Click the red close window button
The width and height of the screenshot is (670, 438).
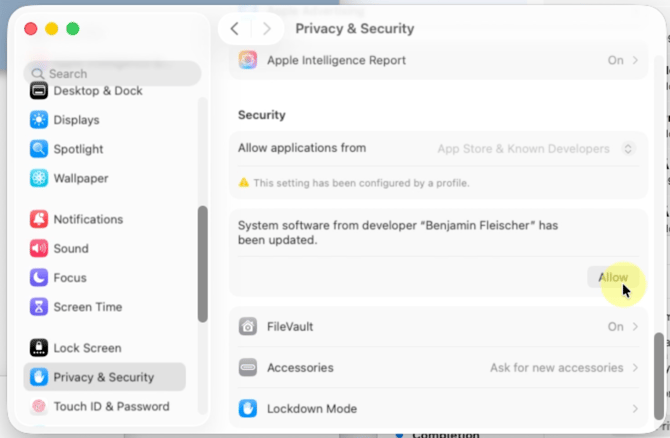31,29
